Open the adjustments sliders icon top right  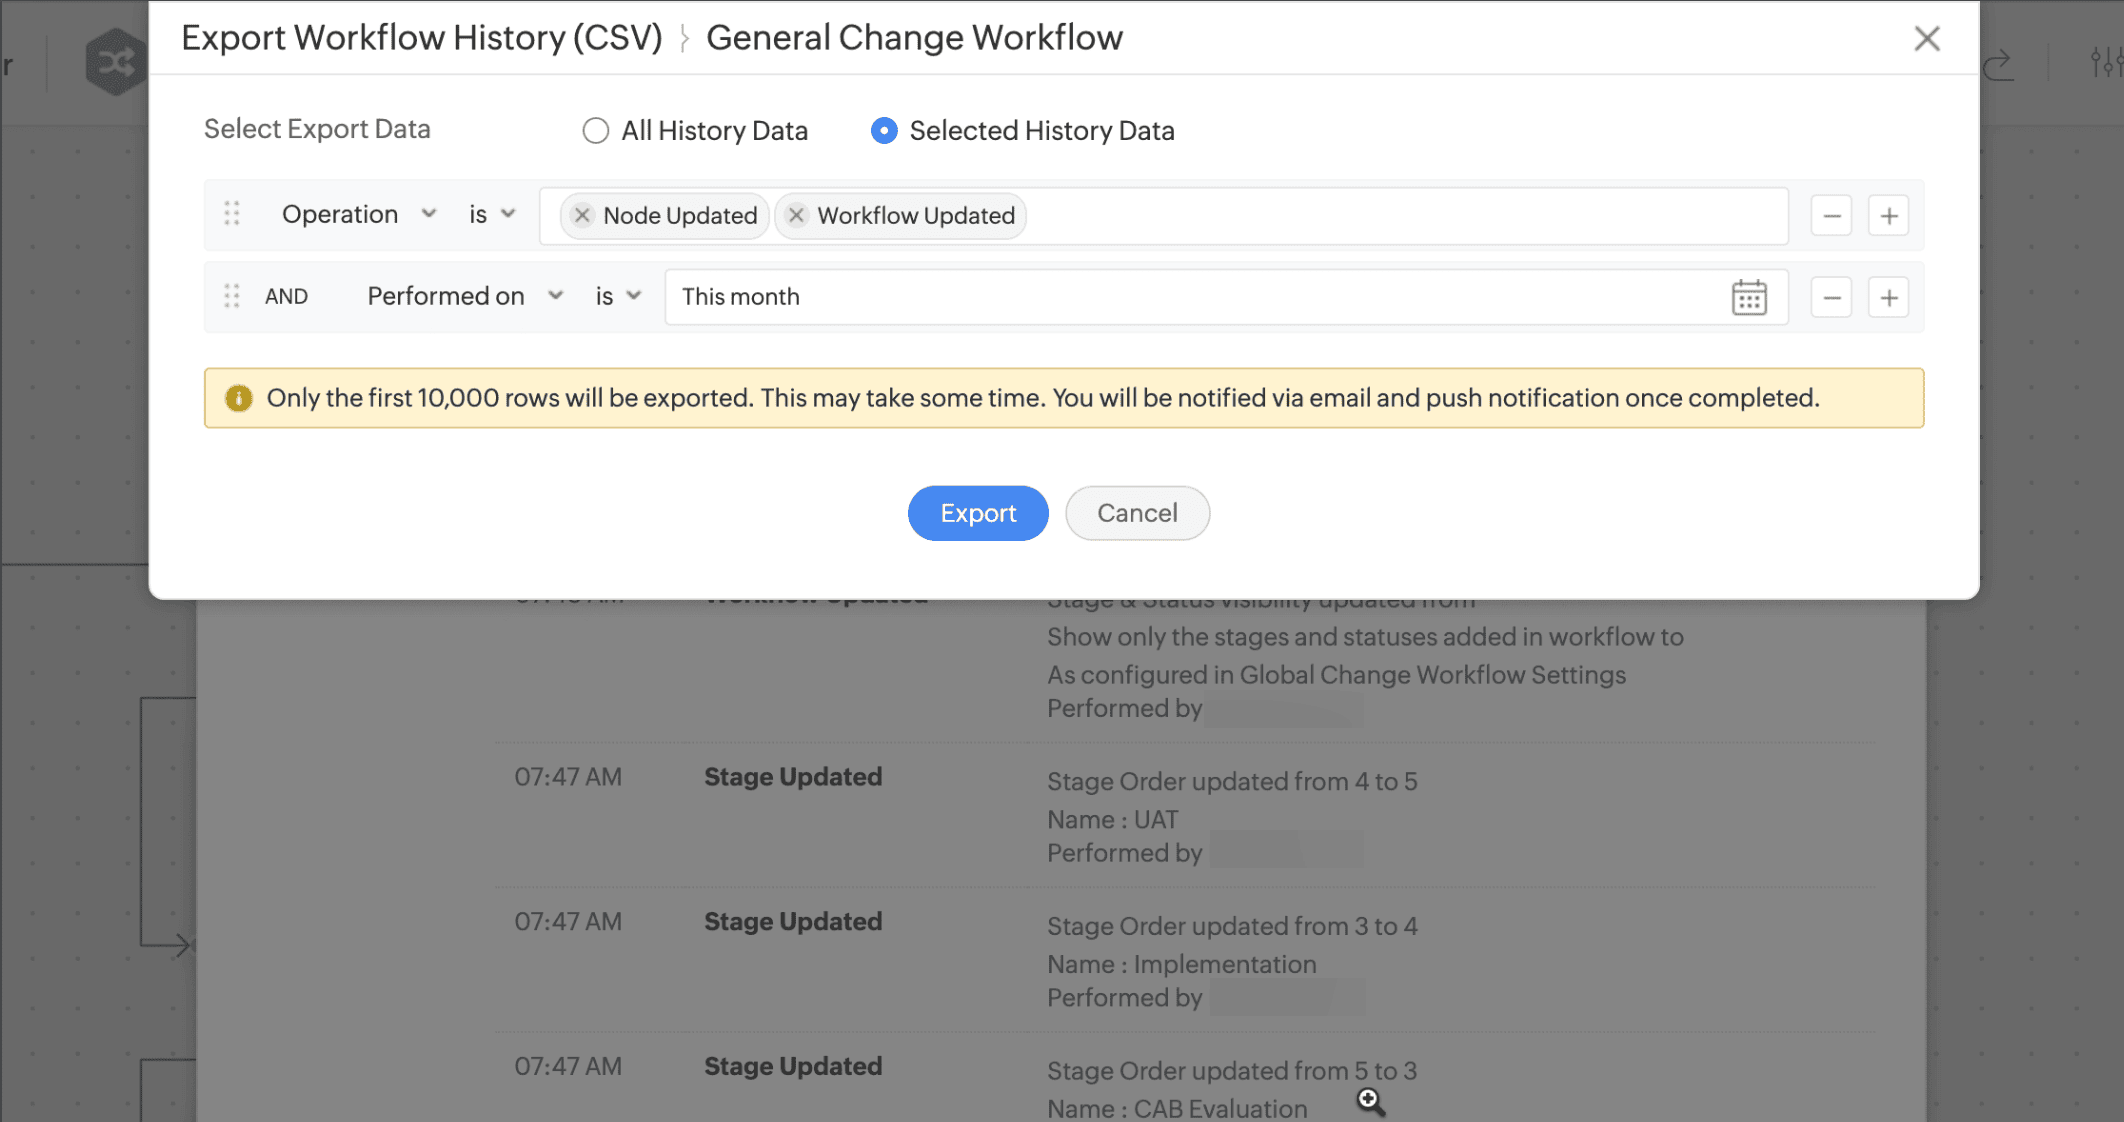[x=2106, y=62]
